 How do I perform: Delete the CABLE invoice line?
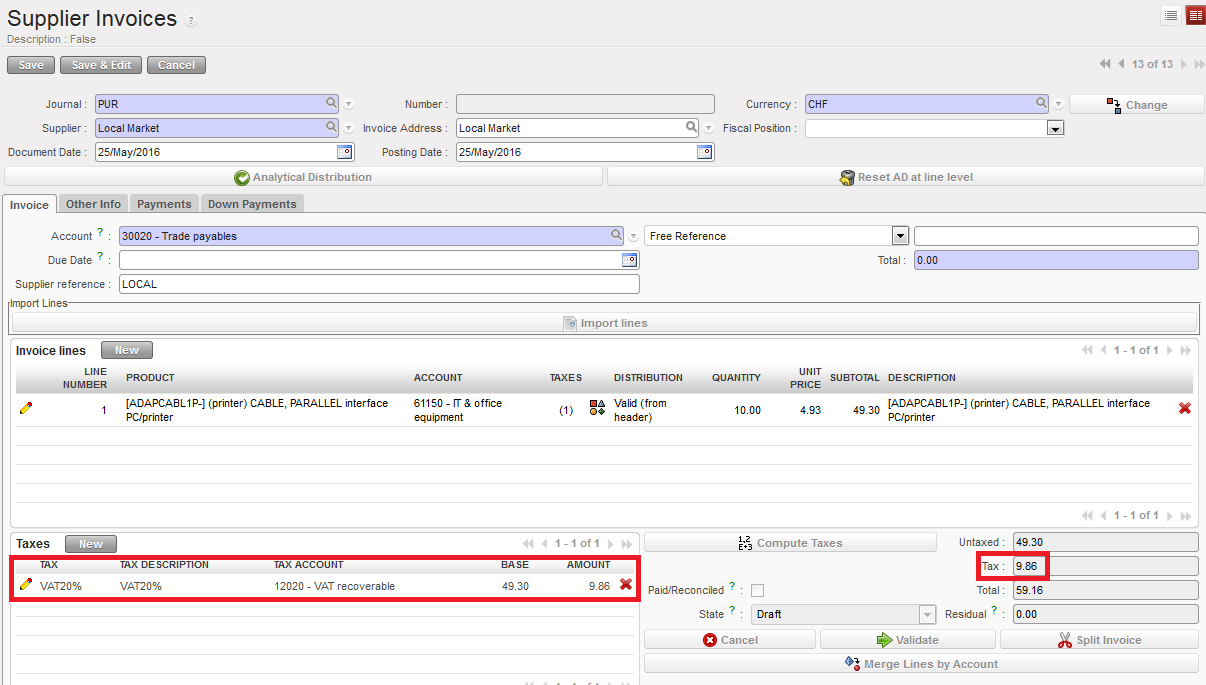(x=1185, y=408)
